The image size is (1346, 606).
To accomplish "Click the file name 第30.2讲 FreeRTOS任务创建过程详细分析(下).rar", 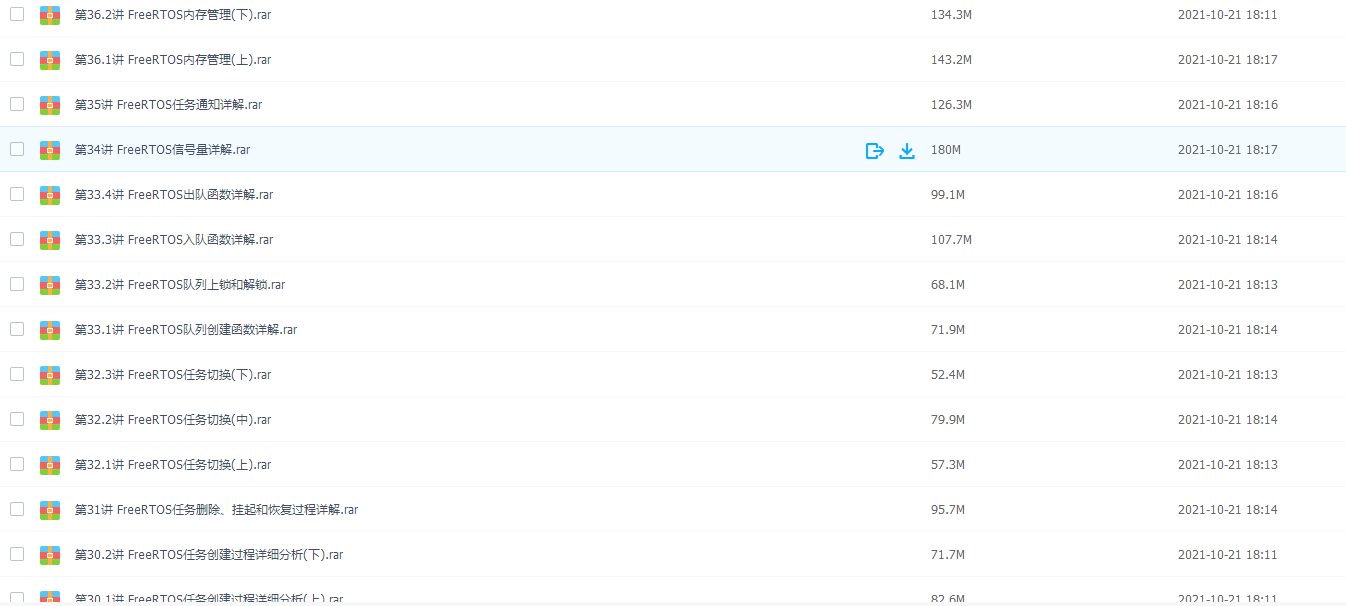I will click(209, 555).
